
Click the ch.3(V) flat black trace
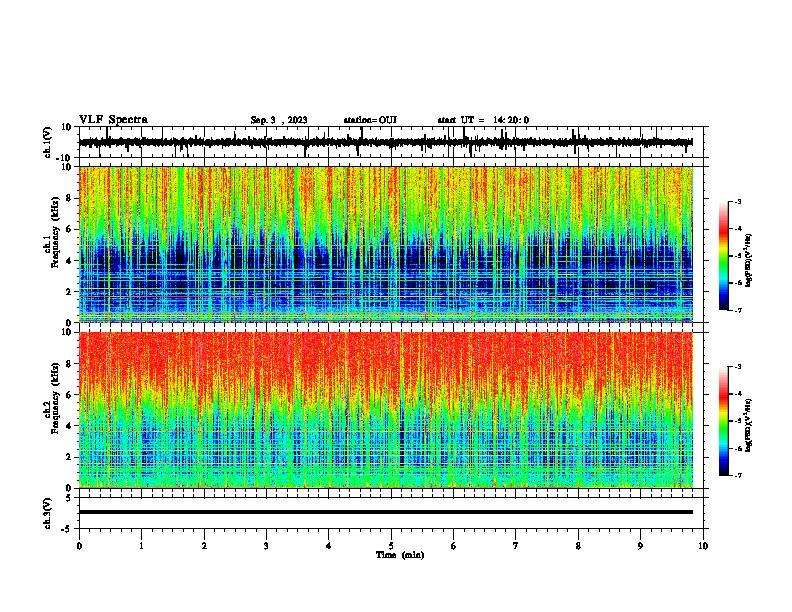pos(386,512)
